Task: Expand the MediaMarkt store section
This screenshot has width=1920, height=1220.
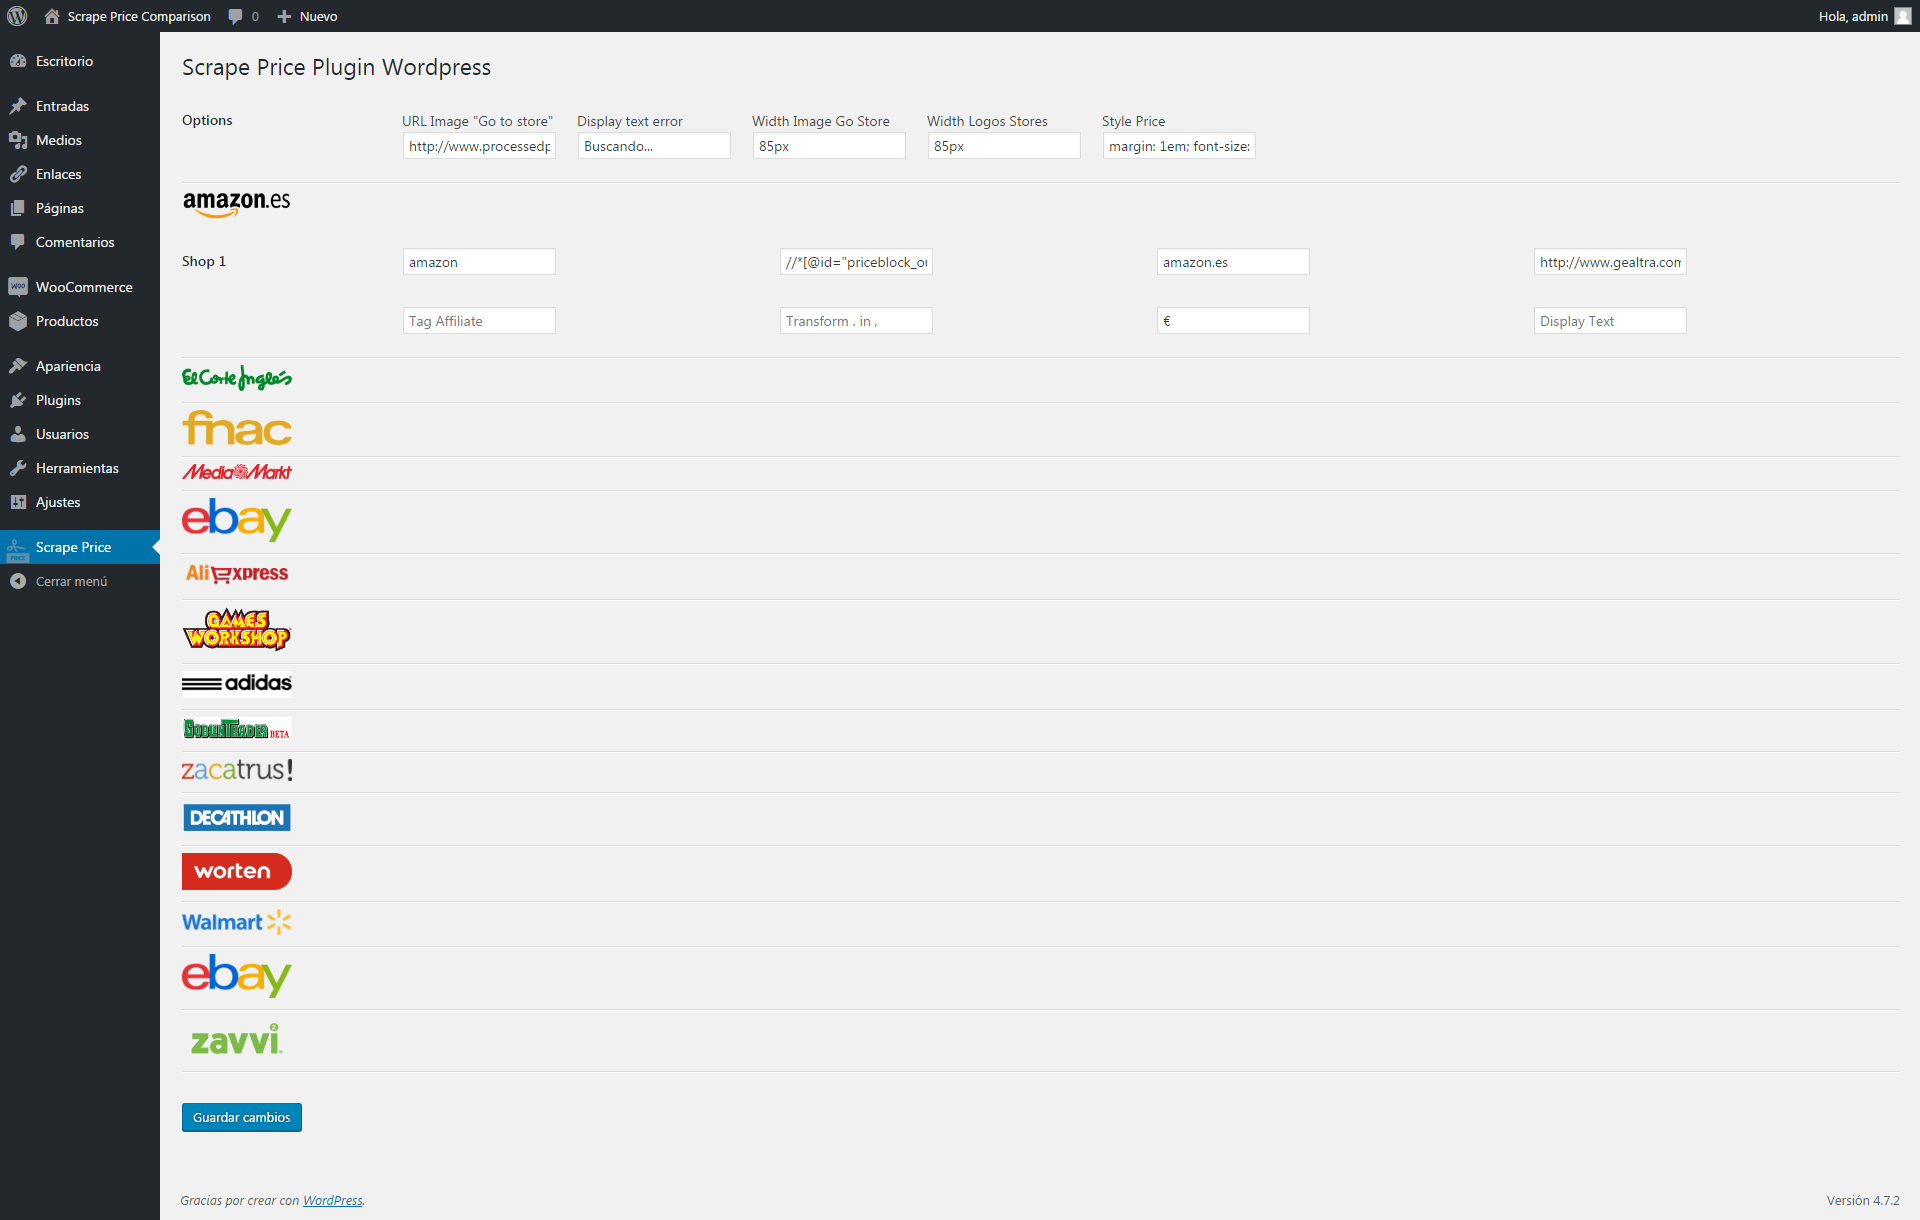Action: pyautogui.click(x=237, y=472)
